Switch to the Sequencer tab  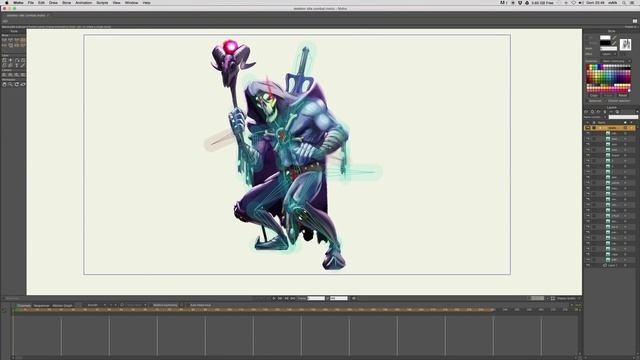tap(41, 305)
